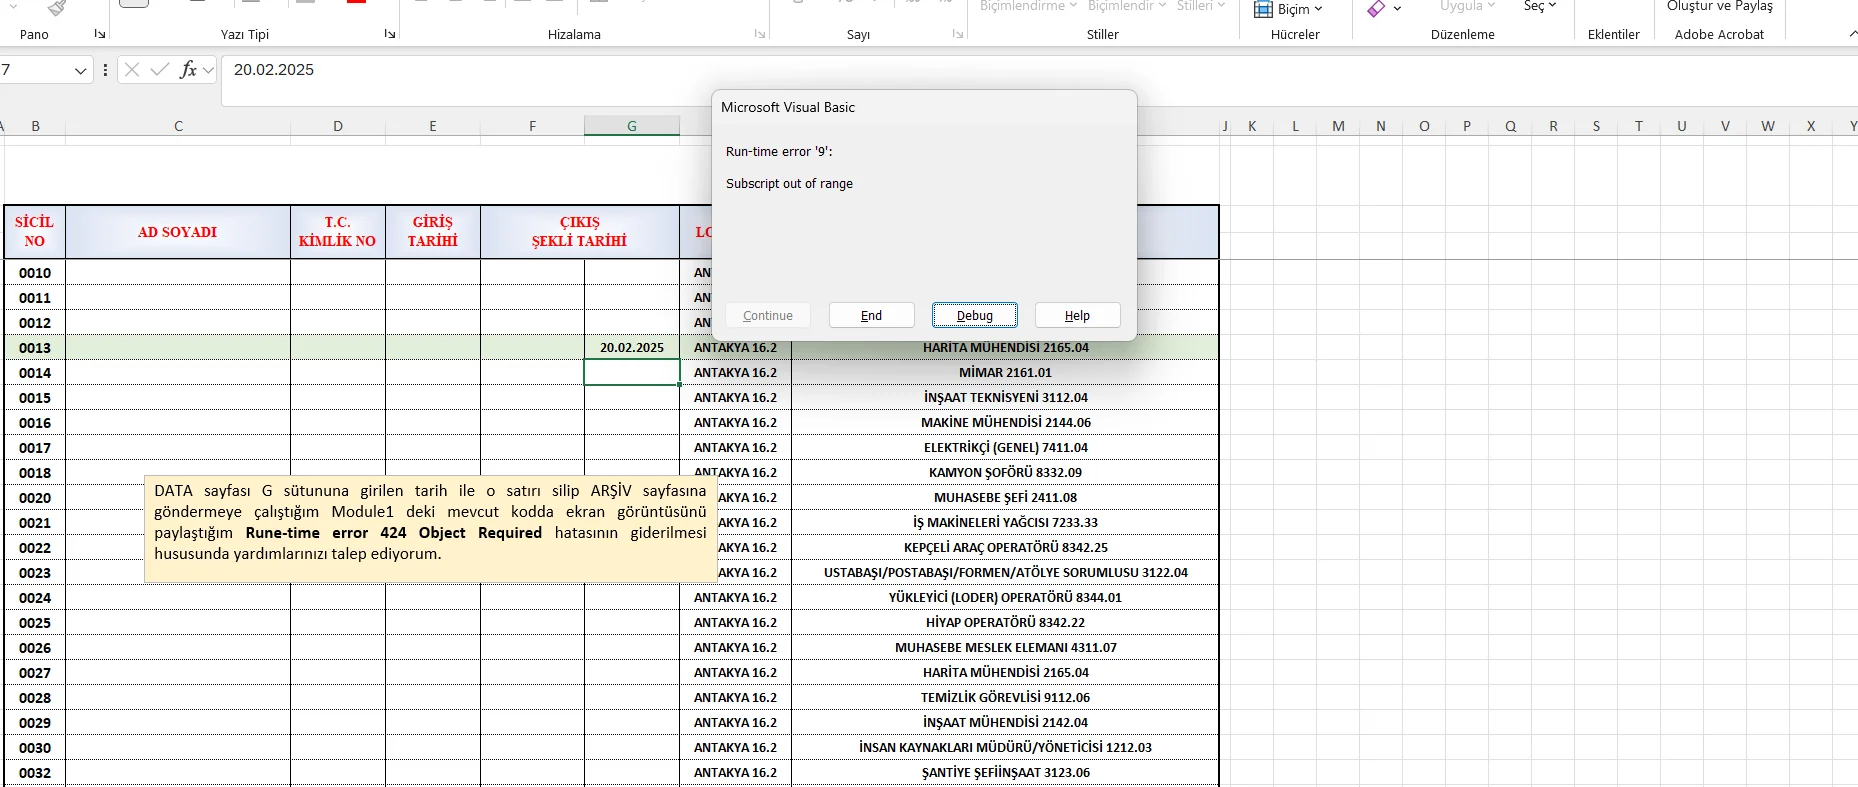Open the Sayı group dialog launcher
Screen dimensions: 1858x787
tap(957, 34)
